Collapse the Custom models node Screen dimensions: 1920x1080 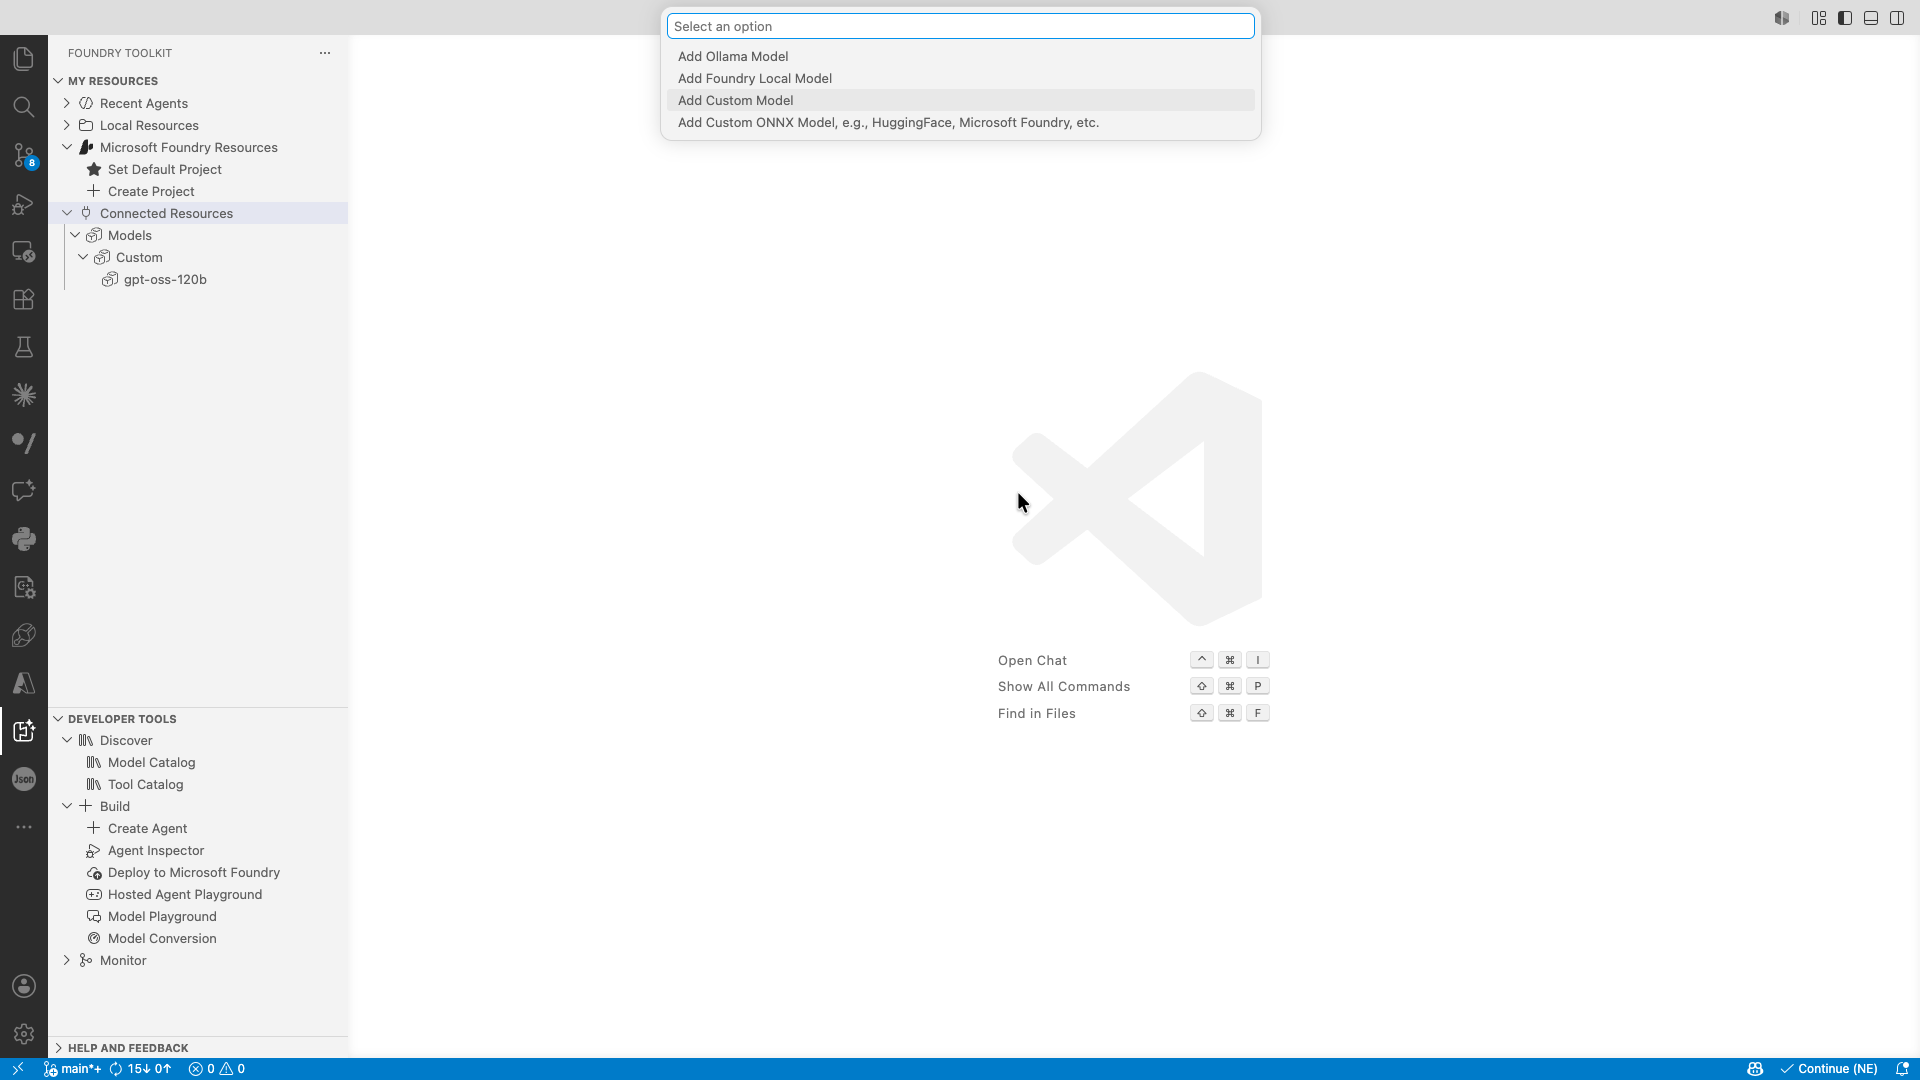coord(83,257)
